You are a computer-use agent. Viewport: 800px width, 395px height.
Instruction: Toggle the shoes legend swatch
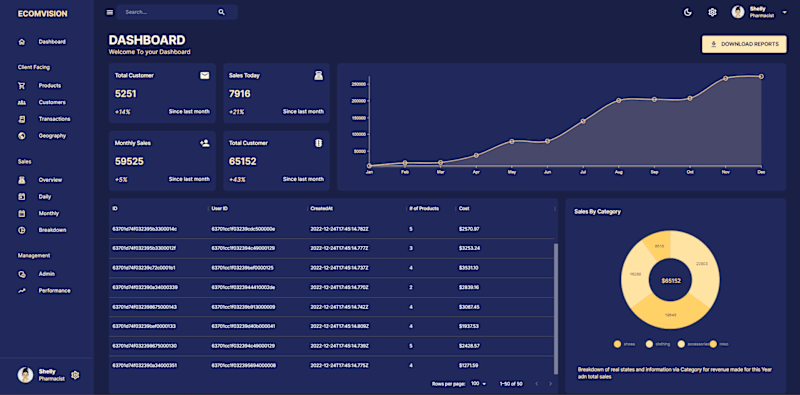(x=617, y=344)
